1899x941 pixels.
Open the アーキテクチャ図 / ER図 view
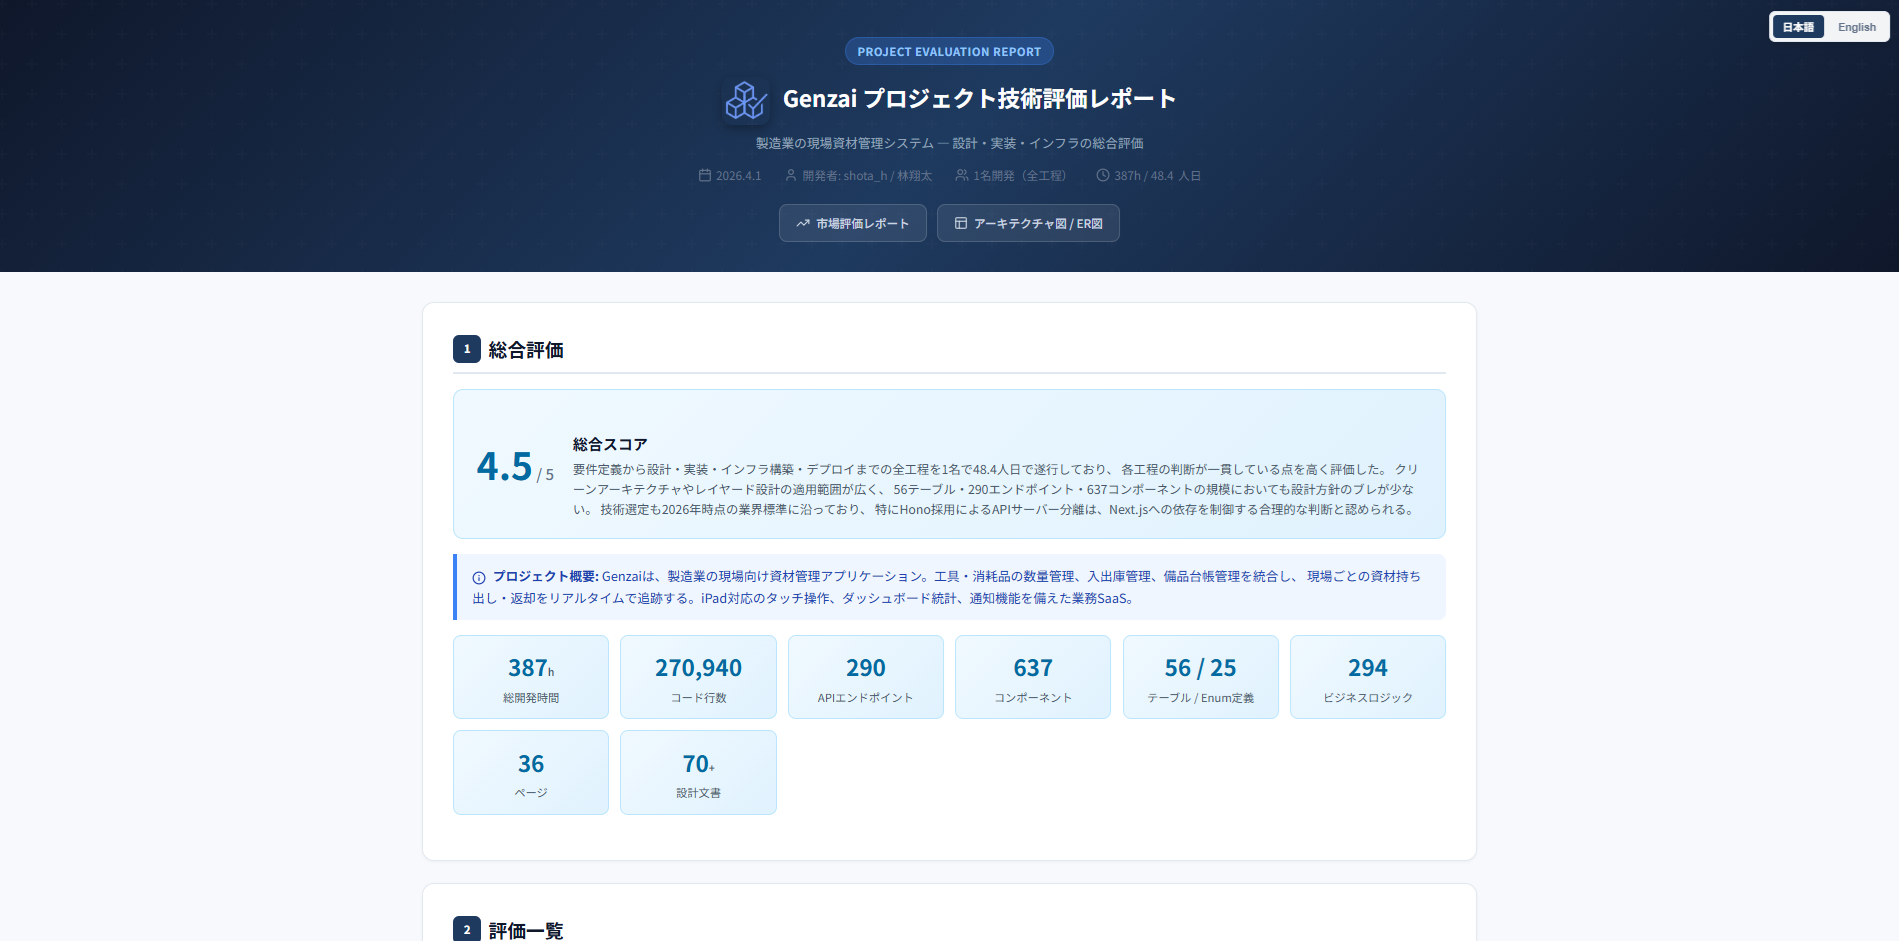[x=1028, y=223]
